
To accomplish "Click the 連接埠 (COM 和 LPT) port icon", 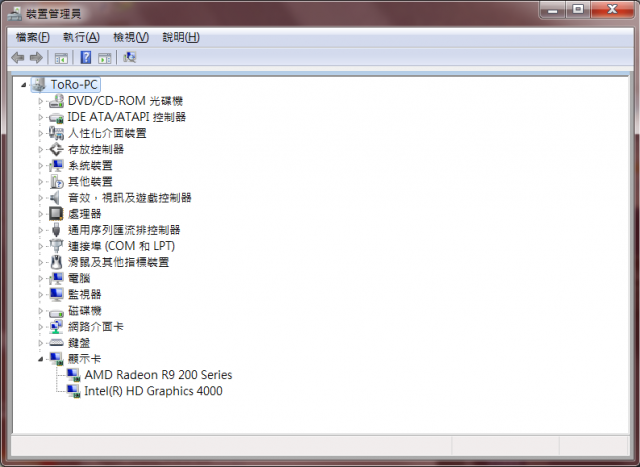I will [56, 246].
